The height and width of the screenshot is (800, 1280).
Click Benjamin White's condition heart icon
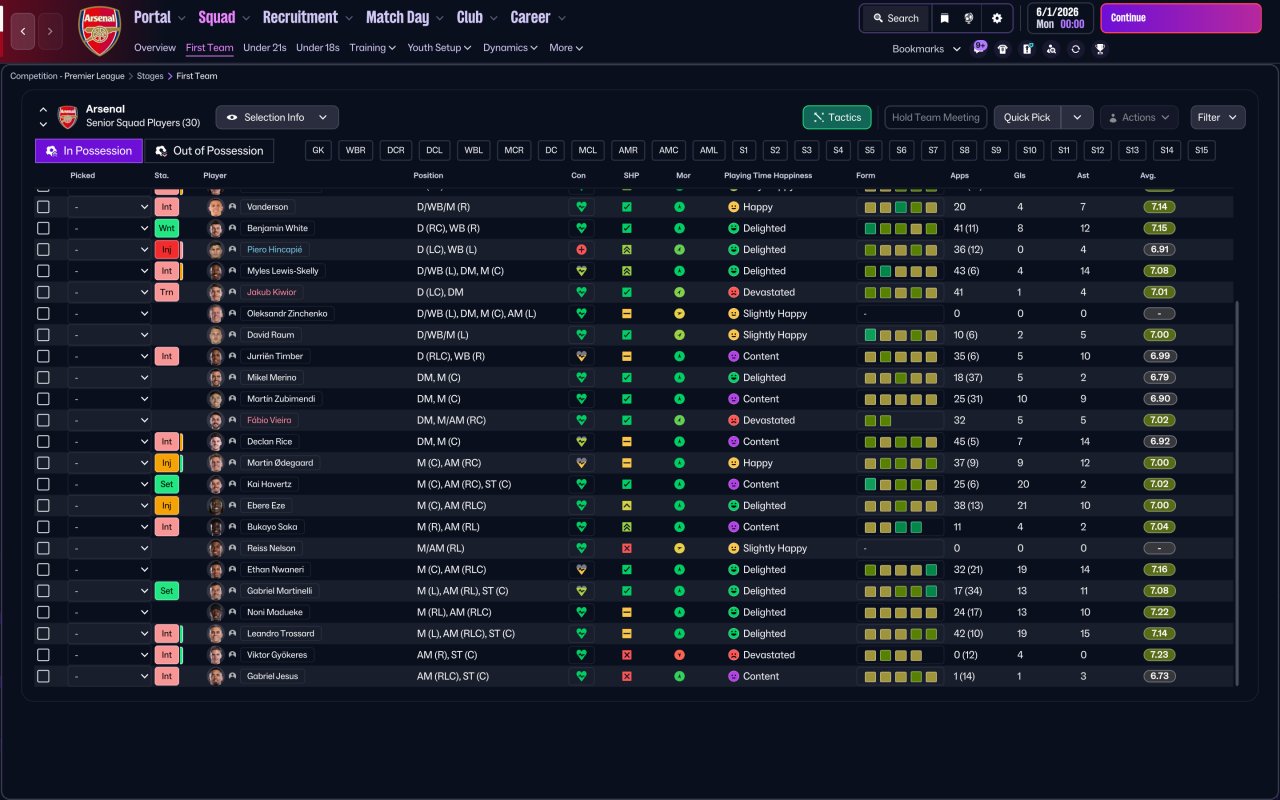coord(581,228)
